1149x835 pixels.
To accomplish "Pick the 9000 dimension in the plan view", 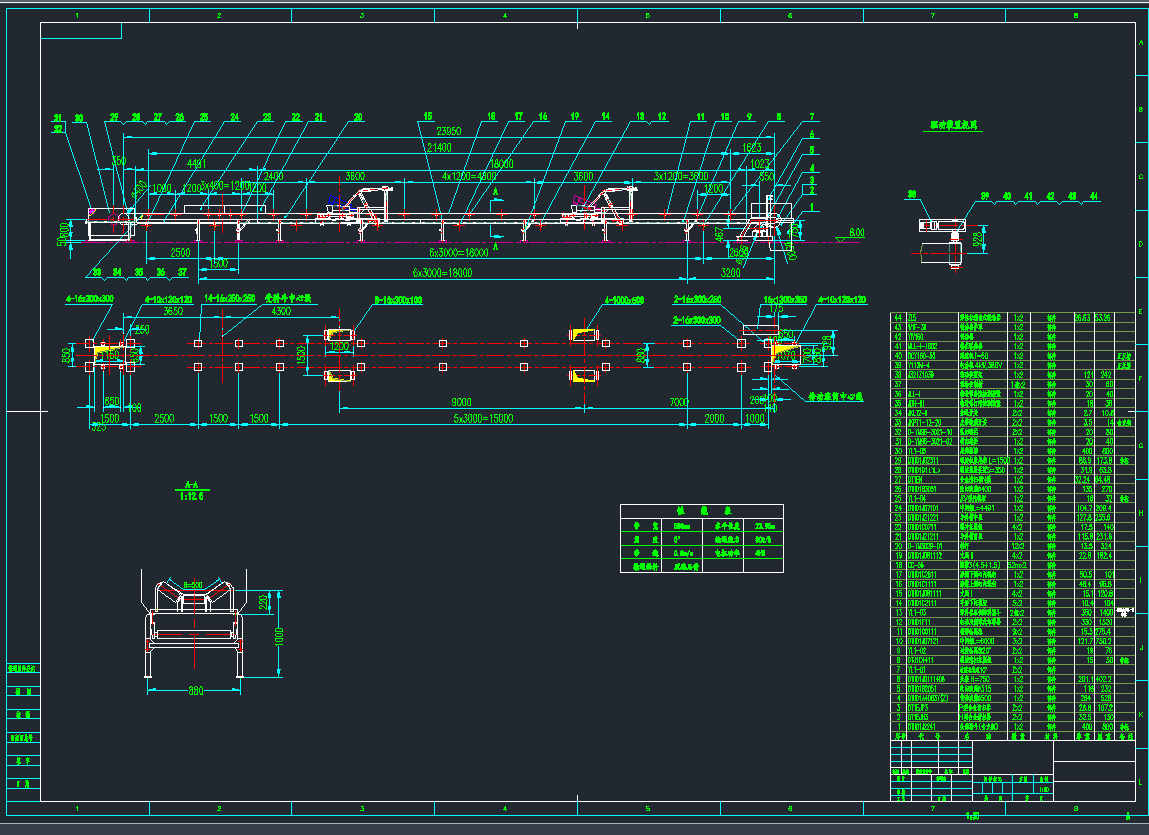I will pyautogui.click(x=461, y=402).
